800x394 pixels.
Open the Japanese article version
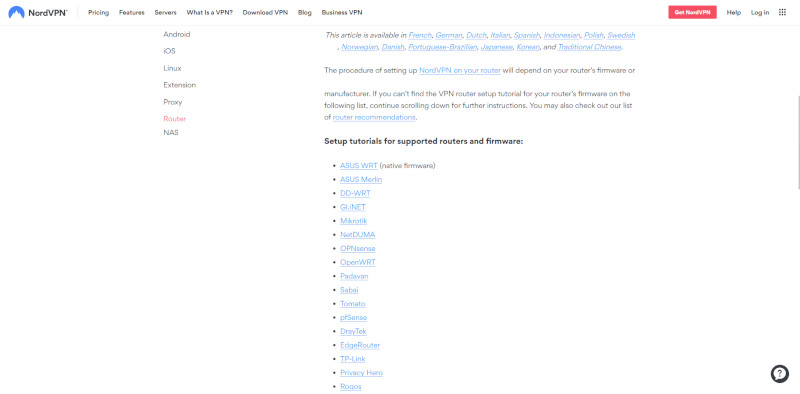click(496, 47)
